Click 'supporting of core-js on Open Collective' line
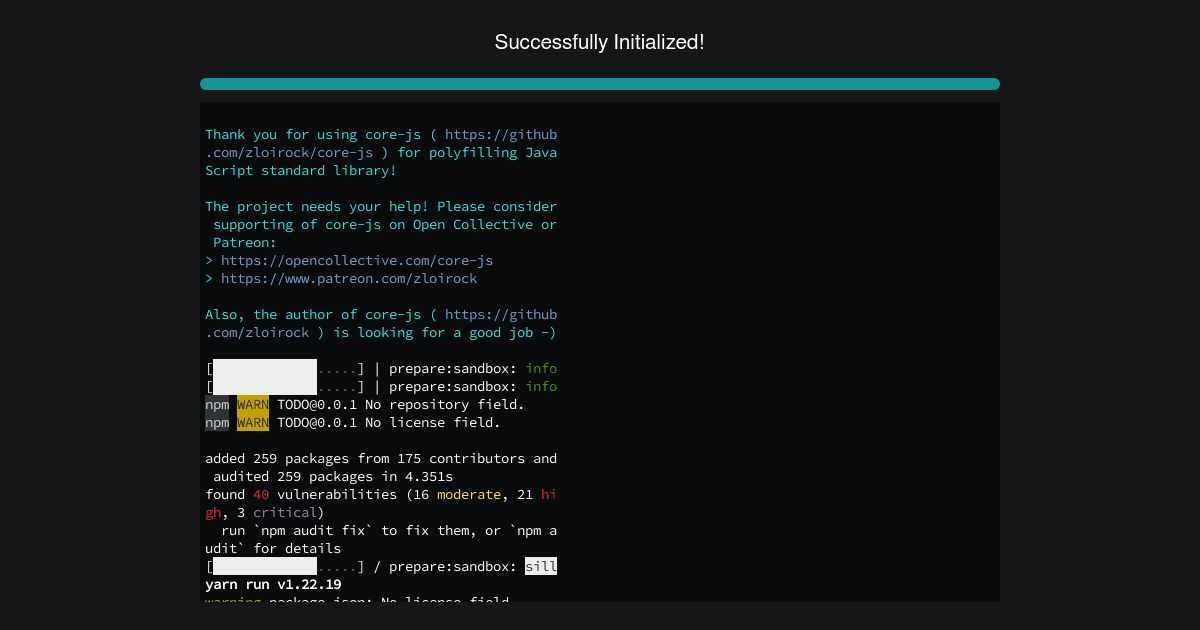 (x=385, y=225)
